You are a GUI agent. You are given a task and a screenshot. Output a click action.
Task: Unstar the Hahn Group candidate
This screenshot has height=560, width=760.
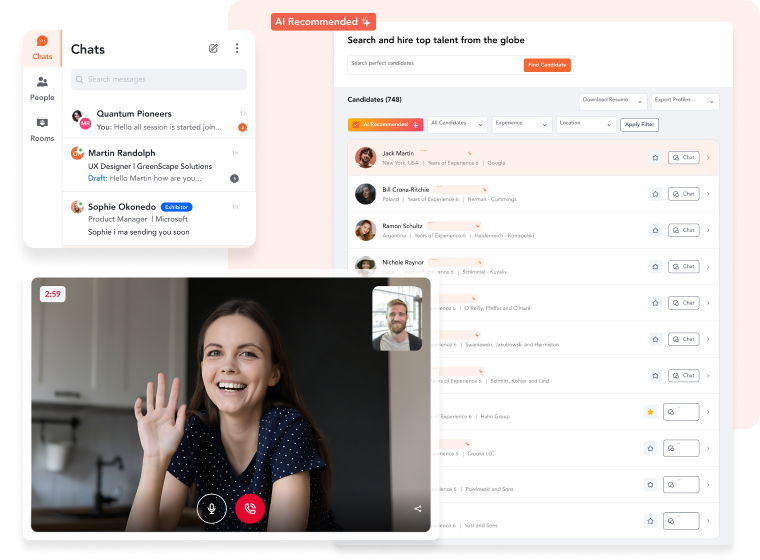[650, 412]
